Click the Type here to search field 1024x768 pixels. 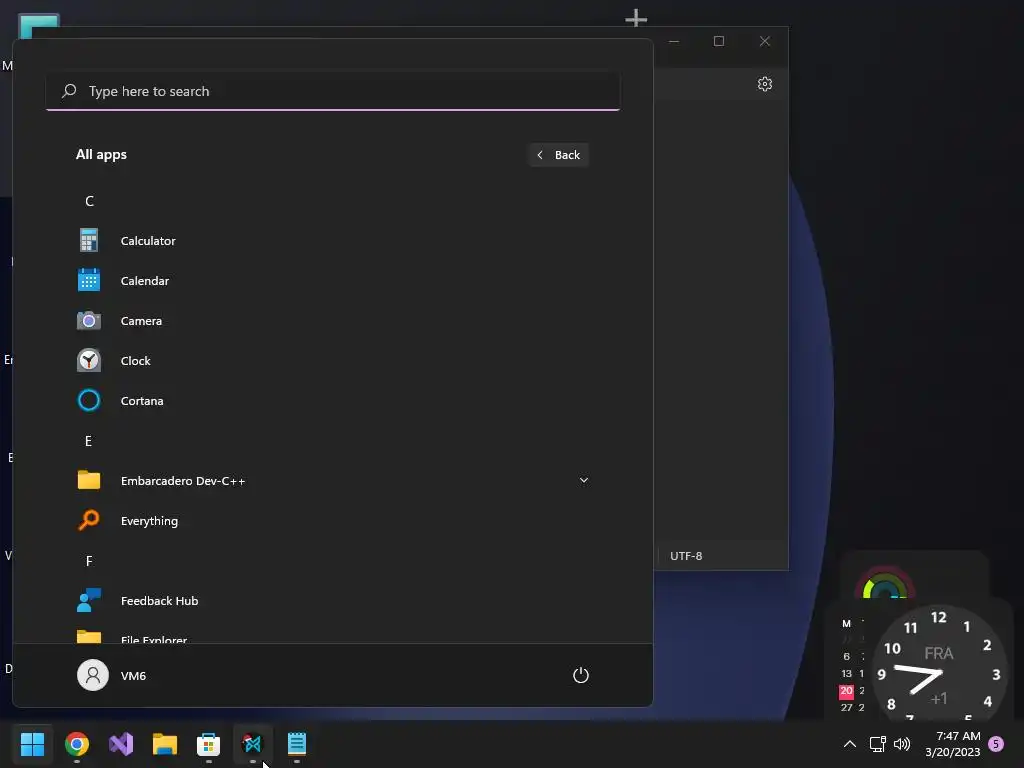[x=333, y=91]
